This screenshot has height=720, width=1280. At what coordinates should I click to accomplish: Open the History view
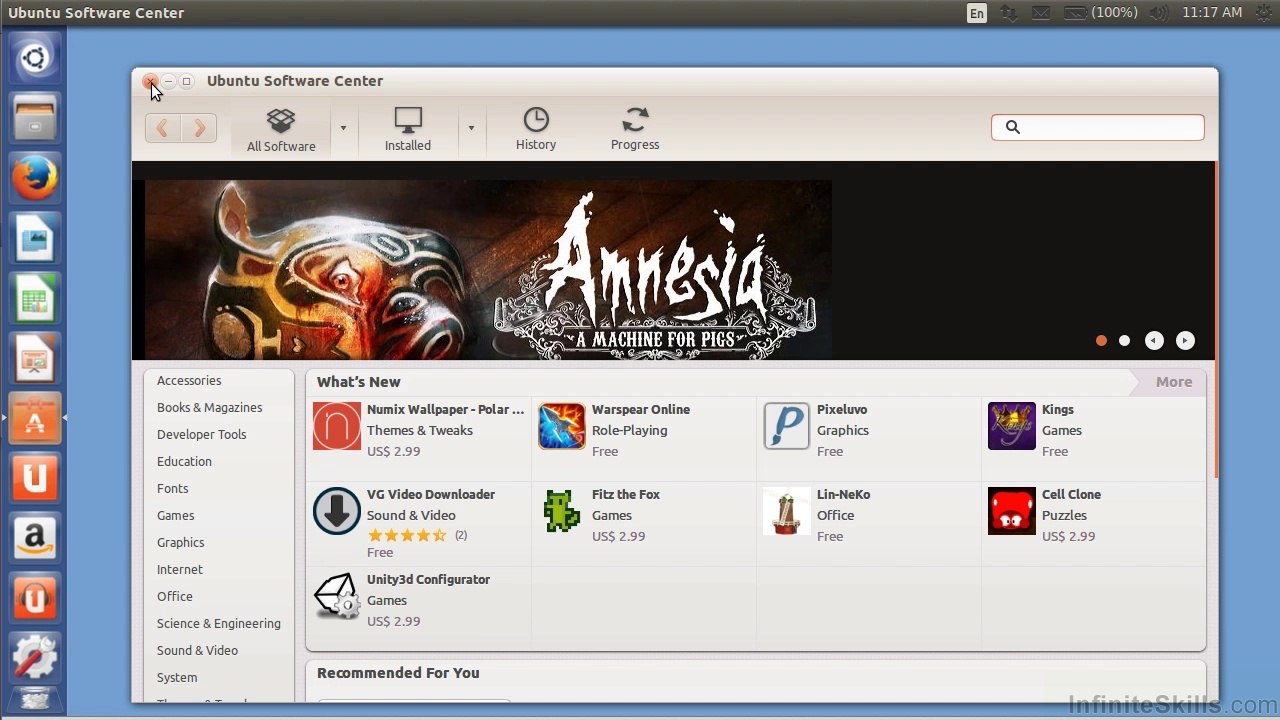point(536,131)
